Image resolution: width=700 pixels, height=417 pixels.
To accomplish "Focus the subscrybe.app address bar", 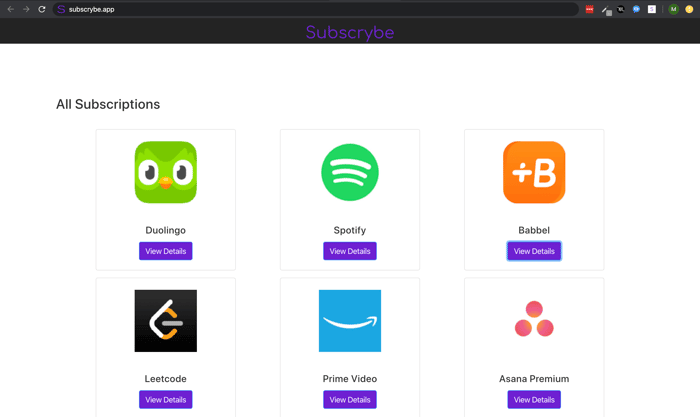I will tap(316, 9).
